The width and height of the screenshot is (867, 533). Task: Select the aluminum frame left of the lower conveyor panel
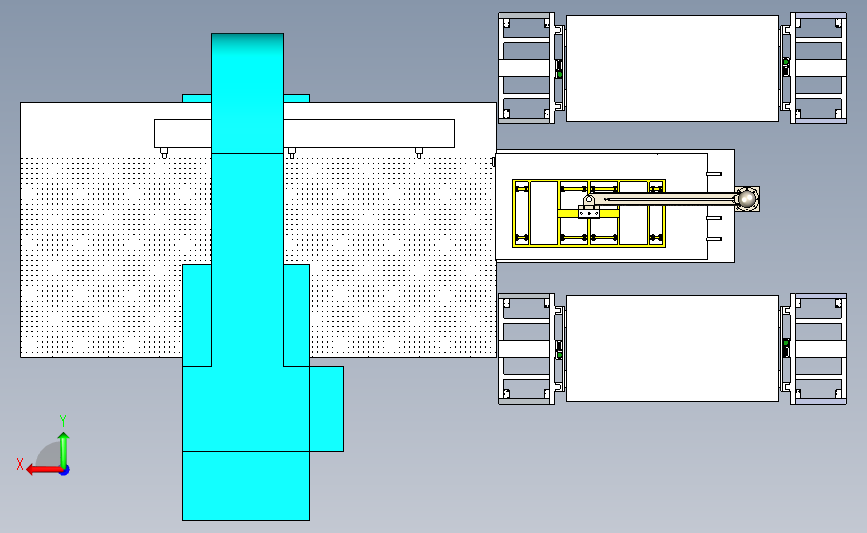point(526,349)
